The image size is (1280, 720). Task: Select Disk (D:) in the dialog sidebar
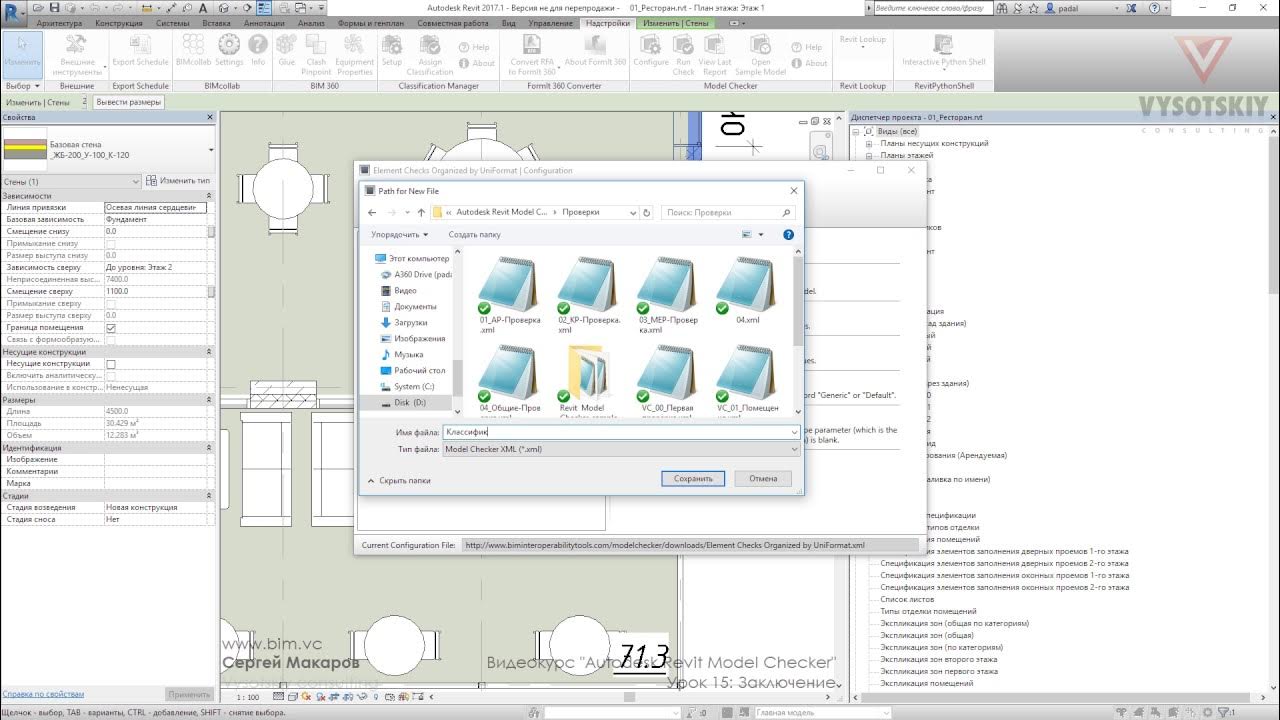point(409,402)
